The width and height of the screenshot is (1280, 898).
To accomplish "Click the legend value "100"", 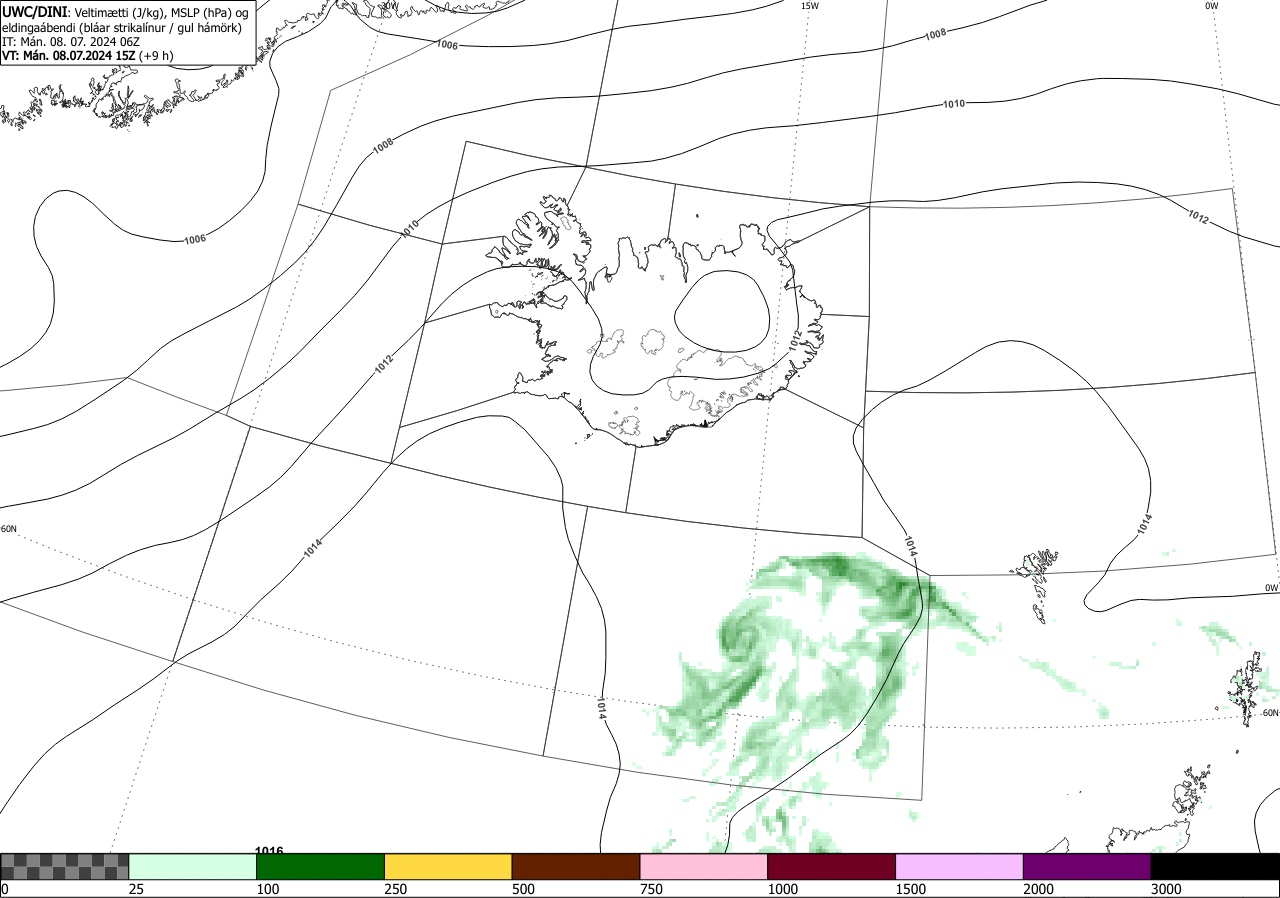I will click(268, 889).
